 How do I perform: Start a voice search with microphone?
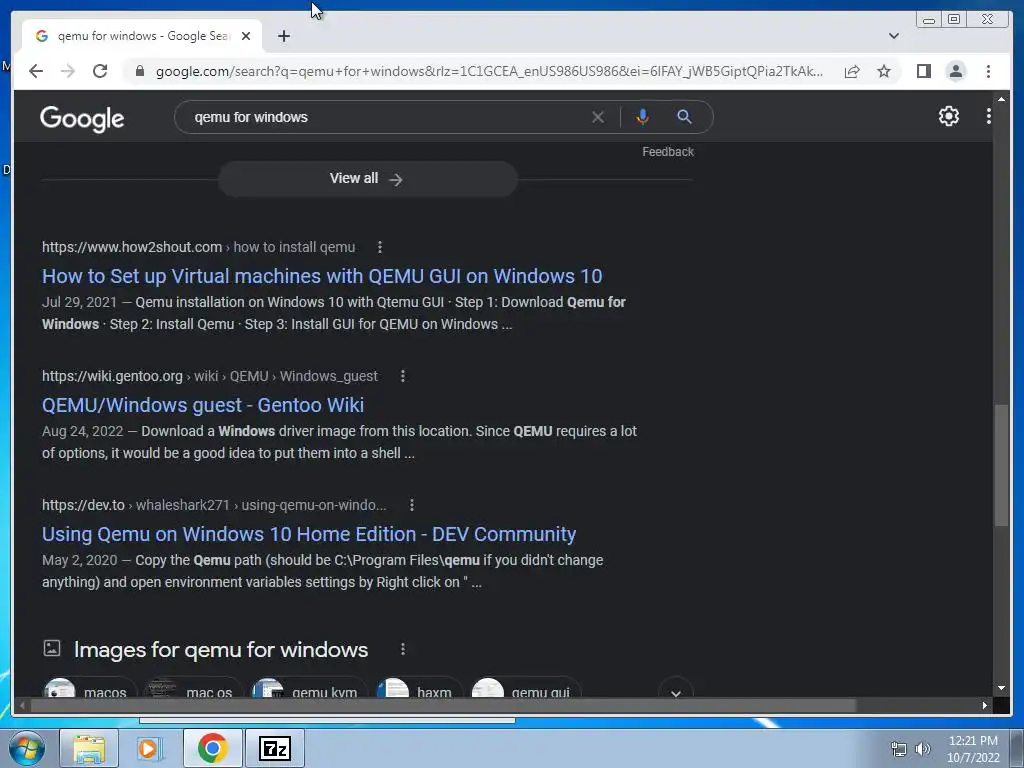click(642, 117)
